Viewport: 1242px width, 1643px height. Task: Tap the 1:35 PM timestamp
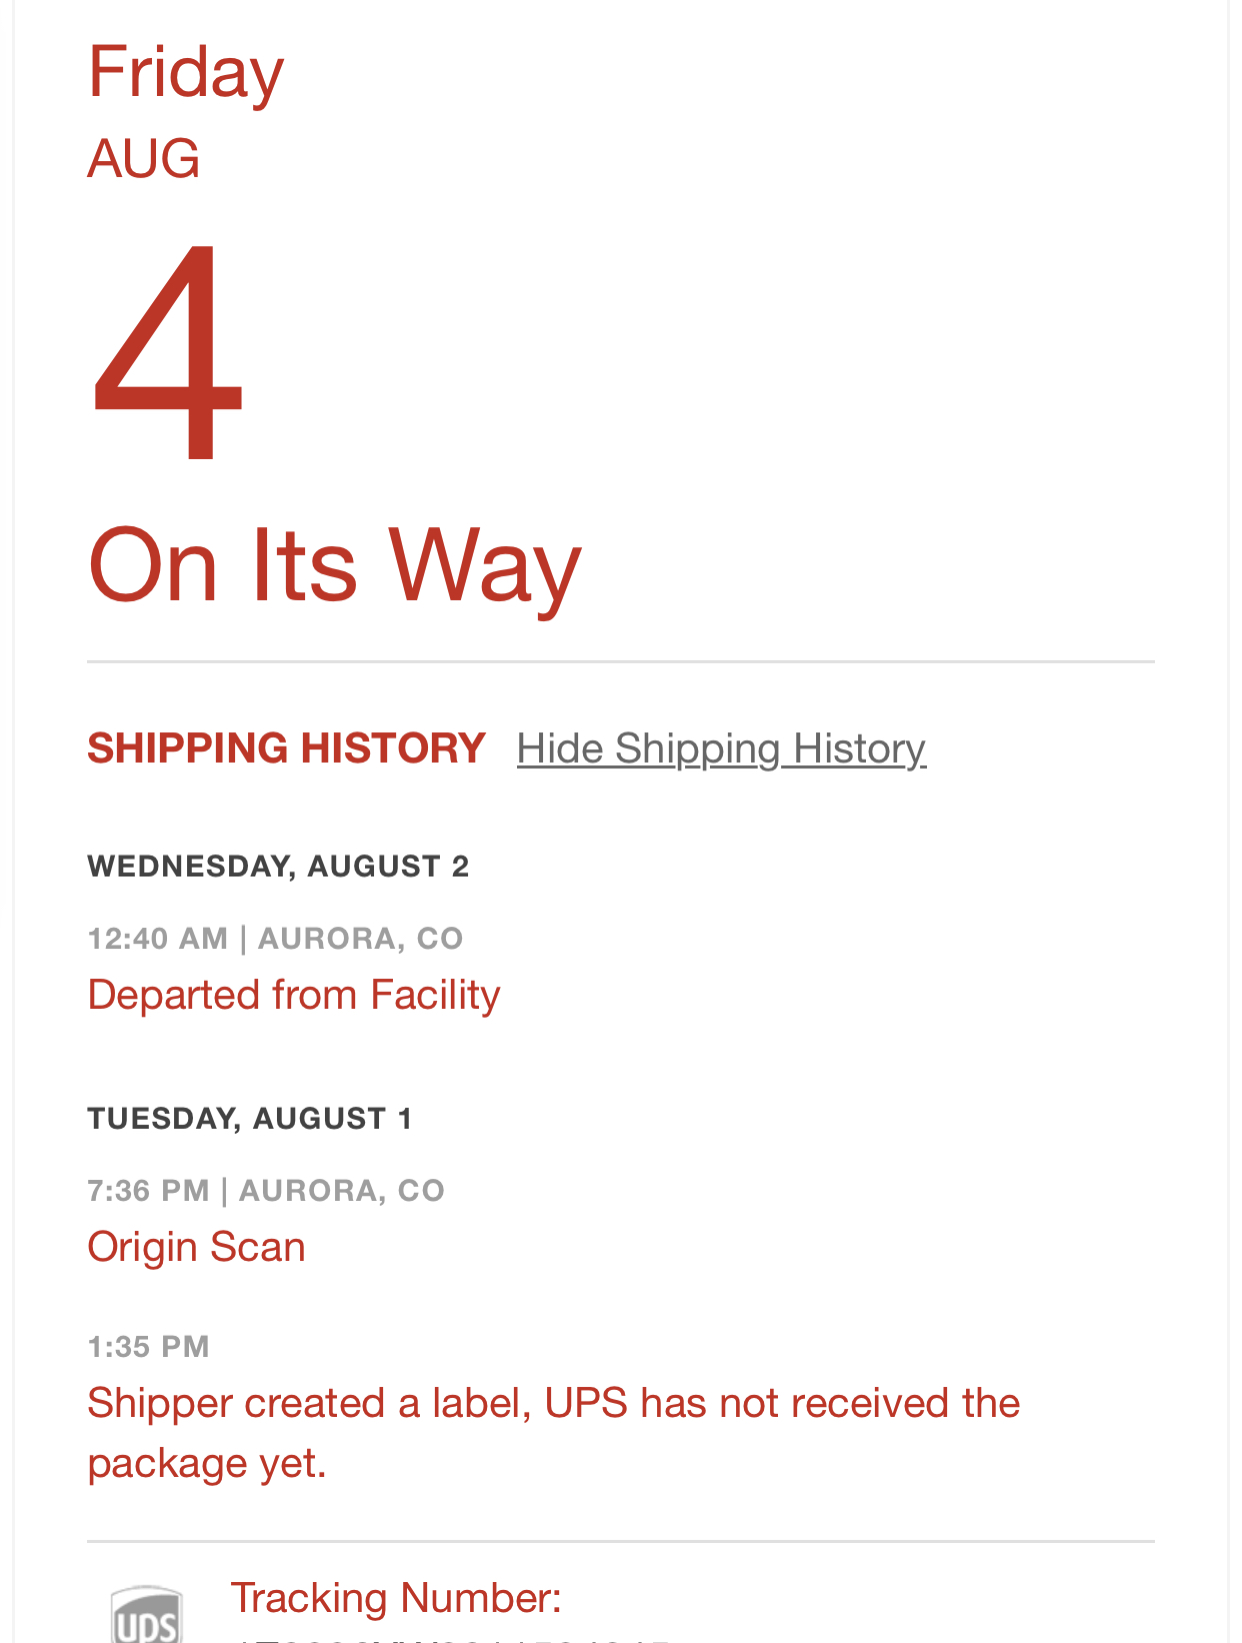[x=149, y=1346]
